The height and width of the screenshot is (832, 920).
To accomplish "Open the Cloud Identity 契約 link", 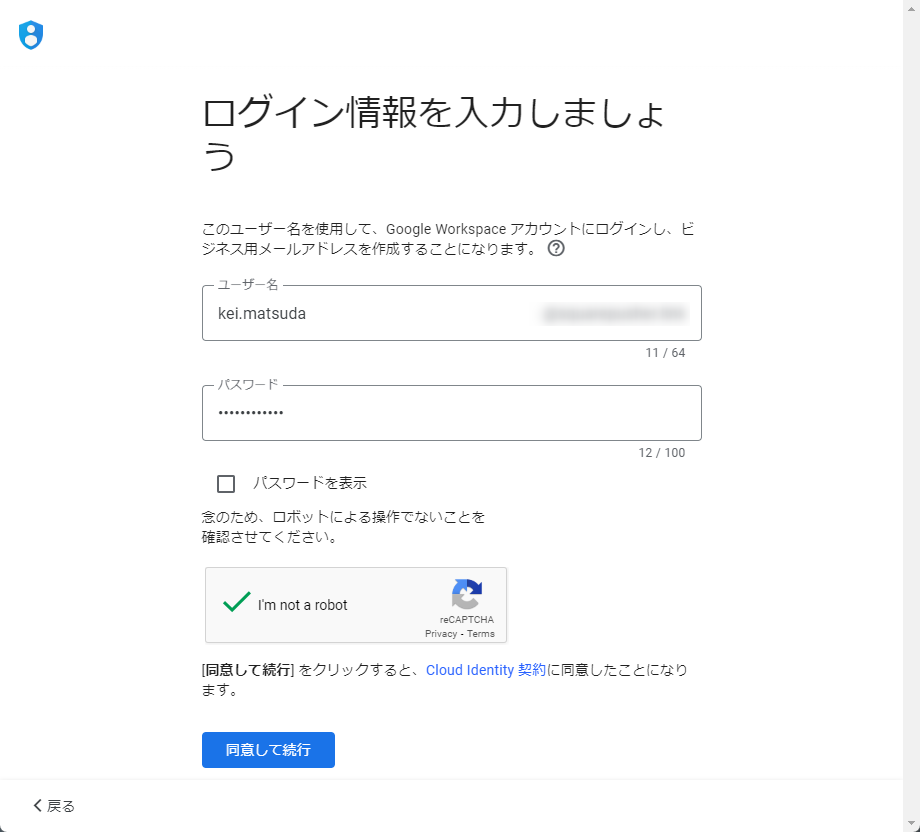I will (485, 670).
